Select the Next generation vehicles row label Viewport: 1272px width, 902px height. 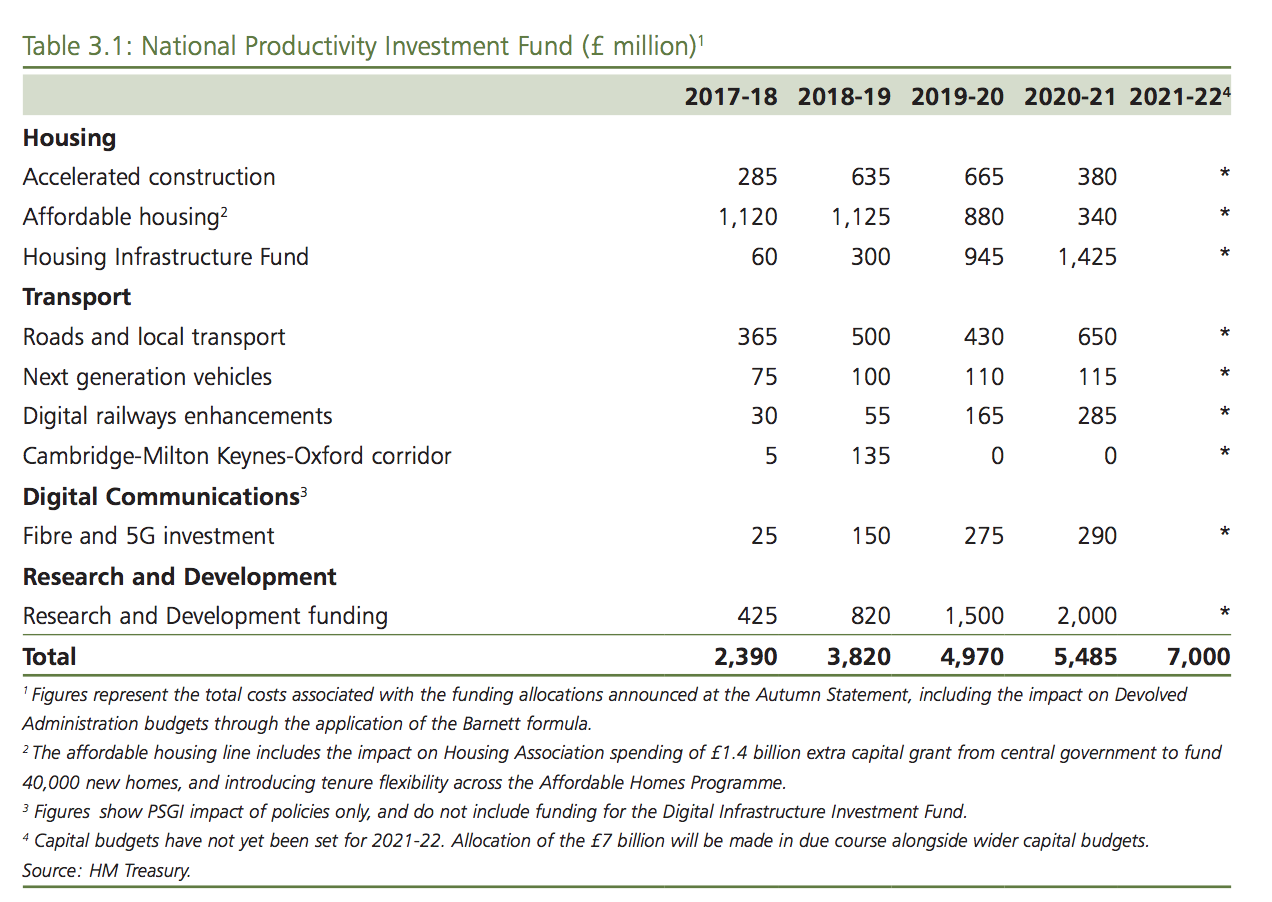[x=147, y=377]
